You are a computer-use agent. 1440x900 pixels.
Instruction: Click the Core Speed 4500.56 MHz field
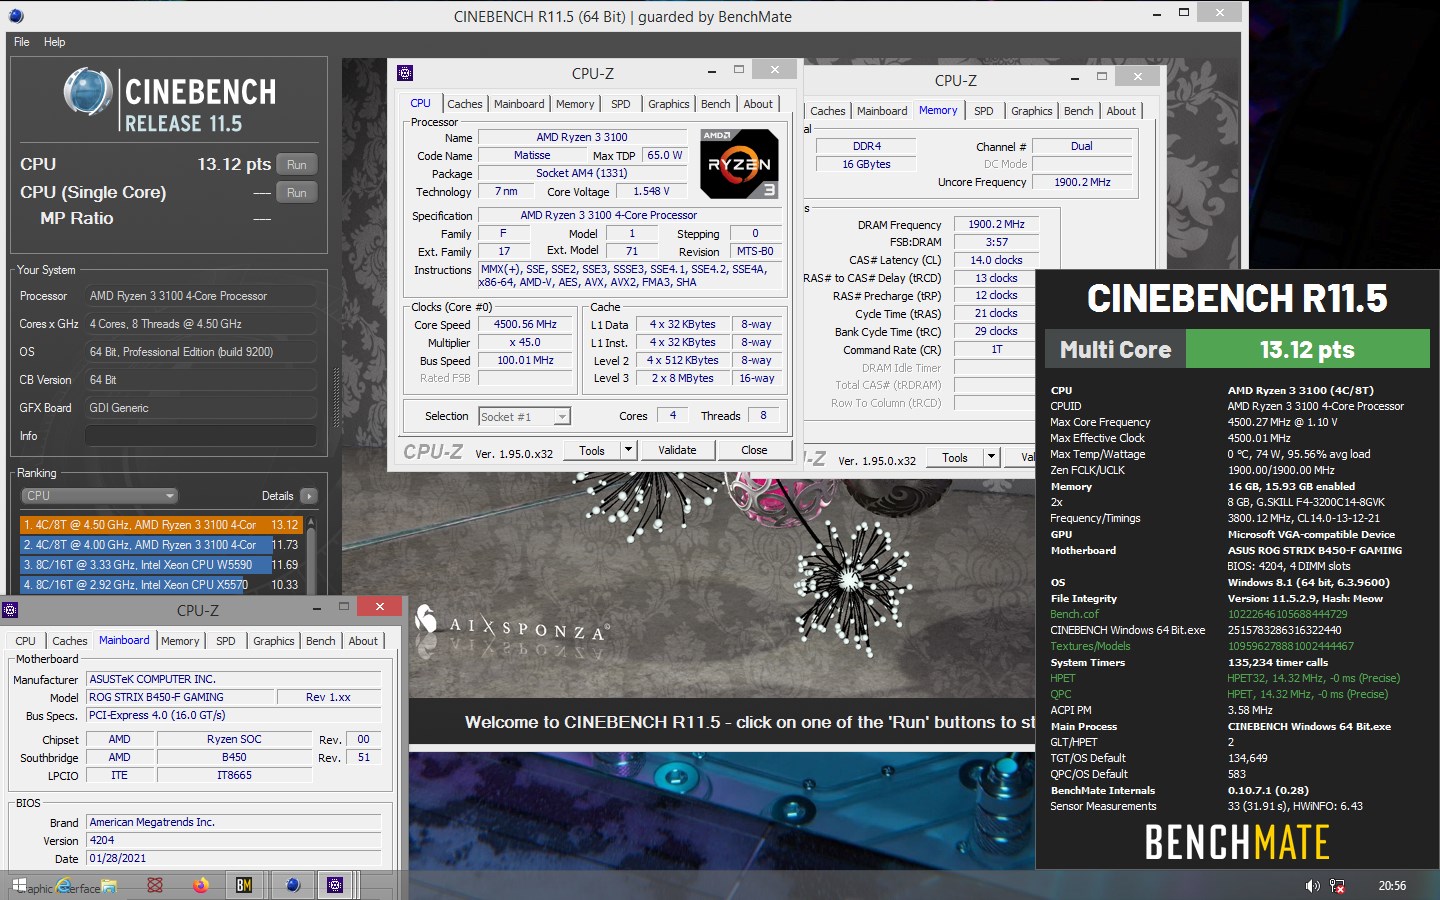[525, 325]
